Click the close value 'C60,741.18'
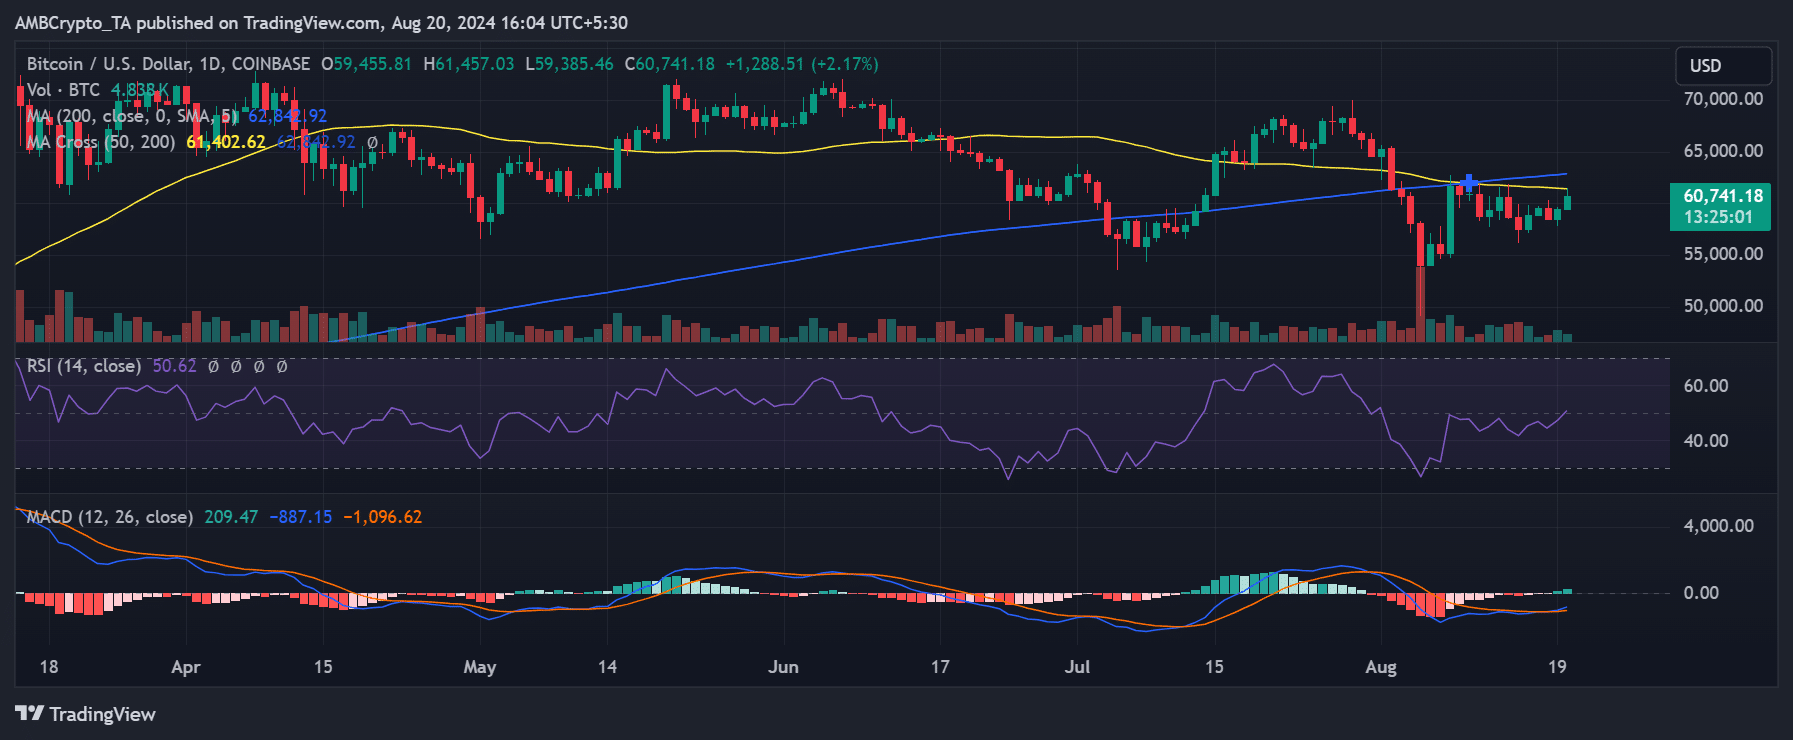Viewport: 1793px width, 740px height. (670, 64)
